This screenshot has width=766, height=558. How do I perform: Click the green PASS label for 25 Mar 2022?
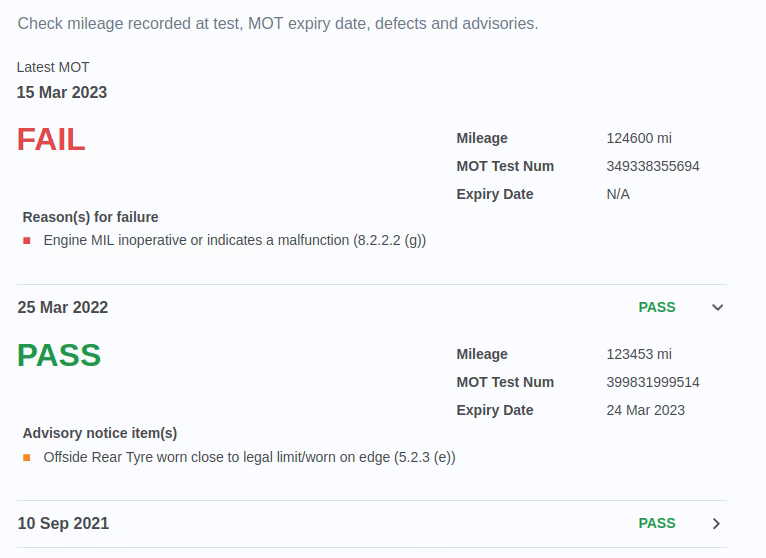click(x=657, y=308)
